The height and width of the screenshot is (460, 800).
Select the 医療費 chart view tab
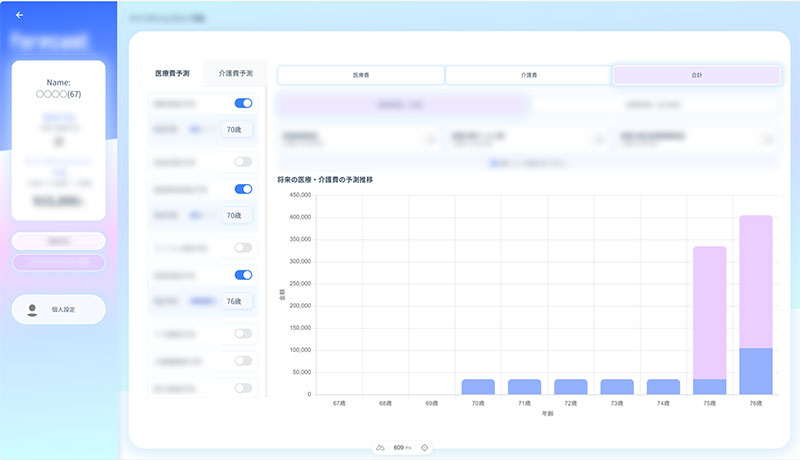point(361,75)
